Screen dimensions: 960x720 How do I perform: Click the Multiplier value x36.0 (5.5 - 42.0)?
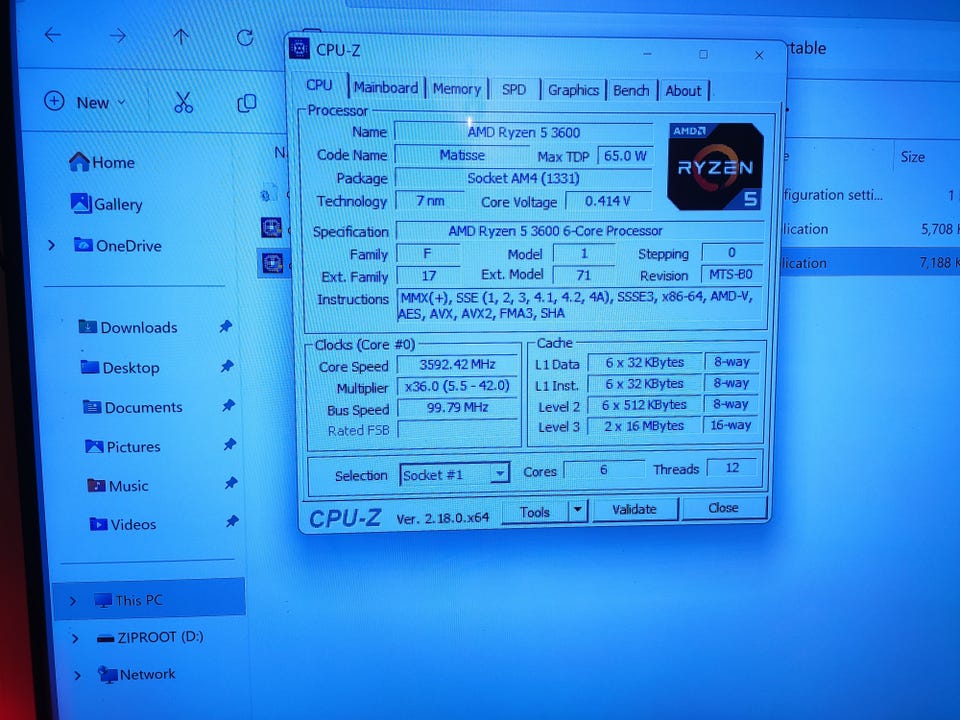[457, 386]
